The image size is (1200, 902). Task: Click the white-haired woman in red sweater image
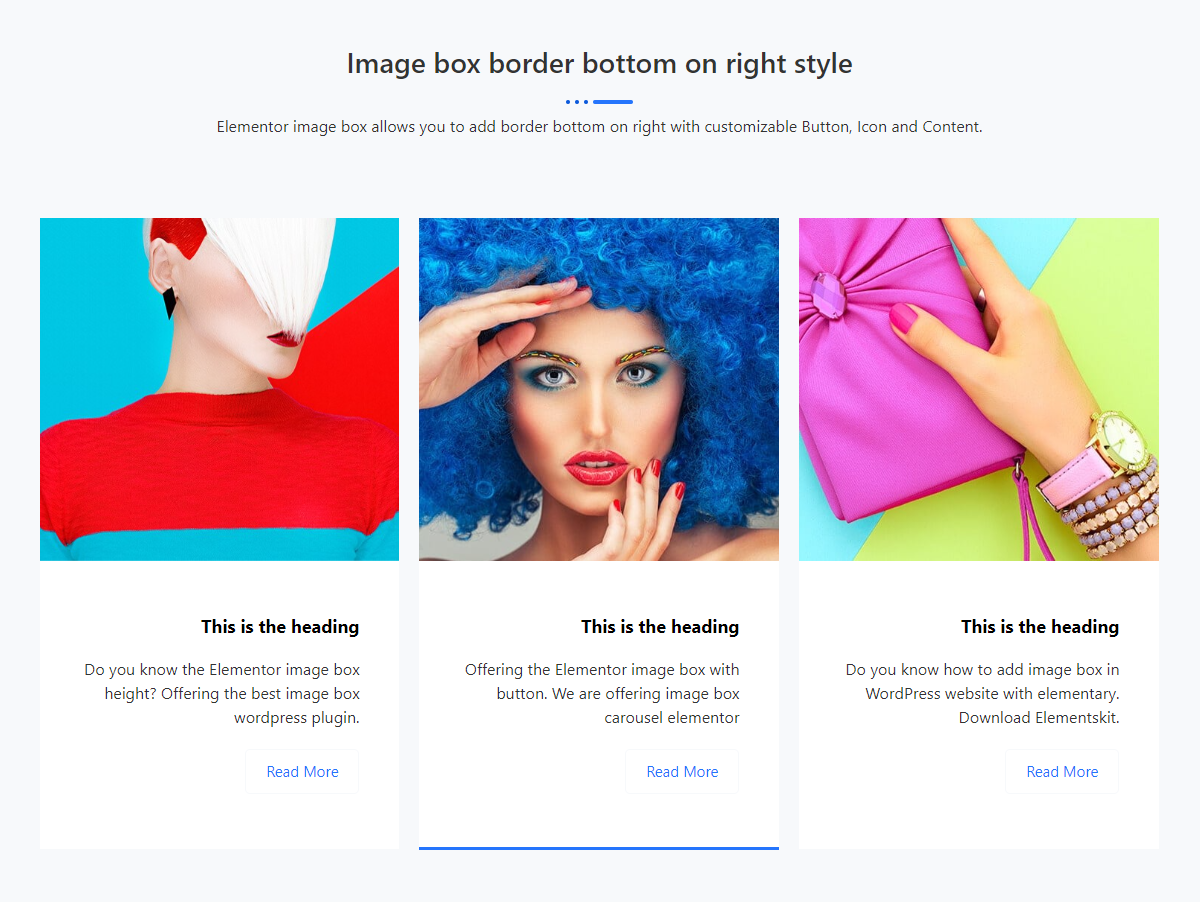[x=219, y=389]
